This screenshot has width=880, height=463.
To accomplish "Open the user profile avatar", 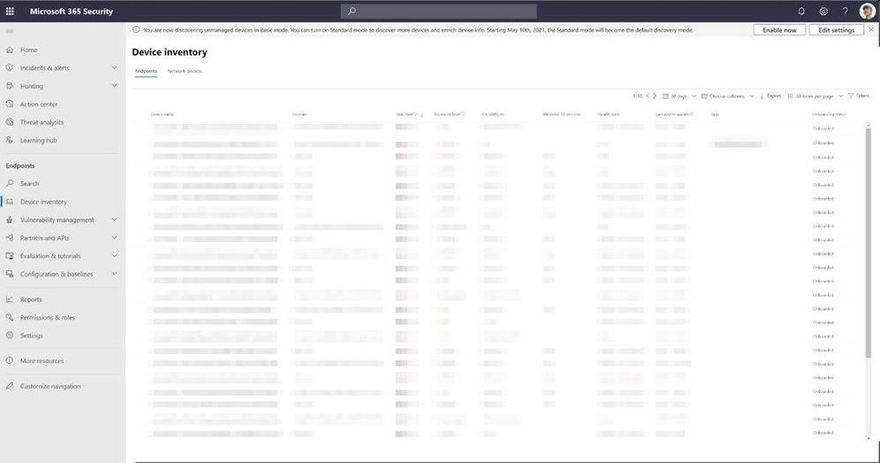I will [x=867, y=11].
